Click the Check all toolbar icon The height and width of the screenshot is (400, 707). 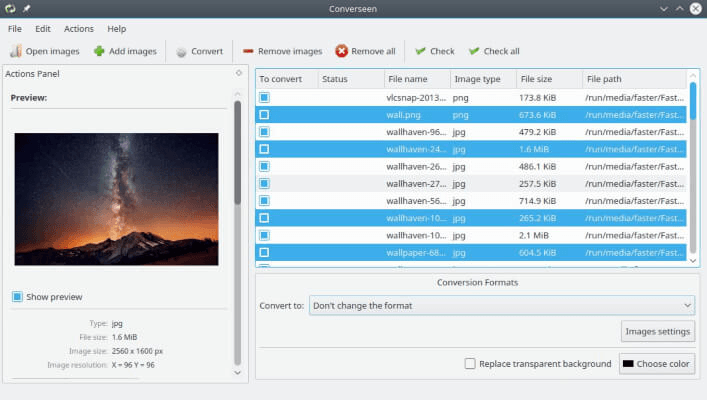coord(474,51)
